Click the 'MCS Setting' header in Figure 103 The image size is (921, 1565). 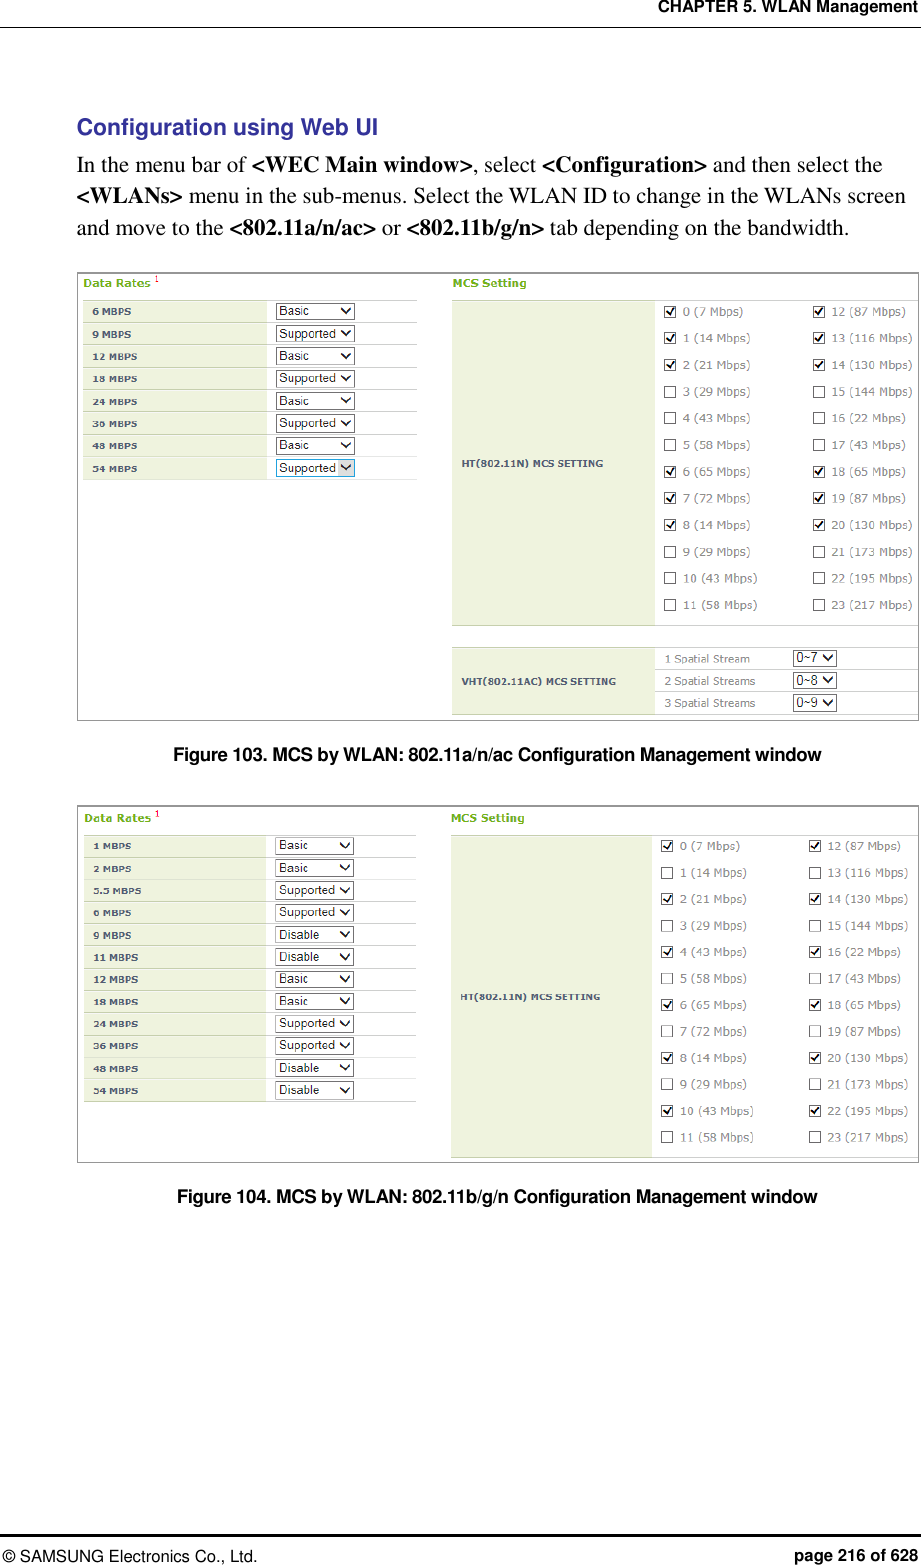489,283
